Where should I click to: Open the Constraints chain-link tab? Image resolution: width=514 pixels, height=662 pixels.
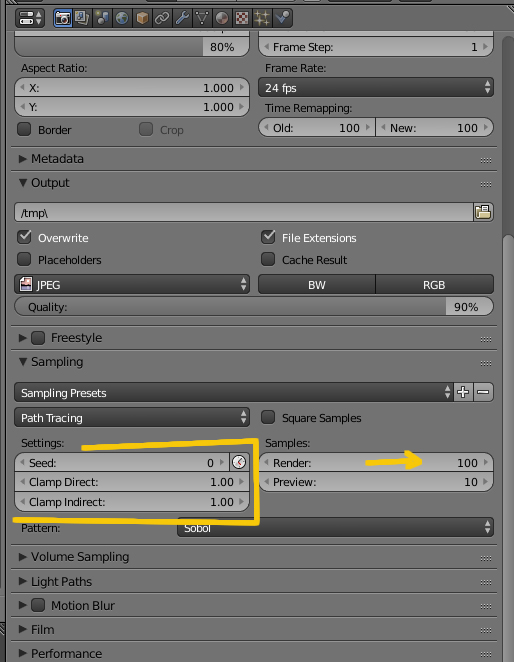coord(162,18)
